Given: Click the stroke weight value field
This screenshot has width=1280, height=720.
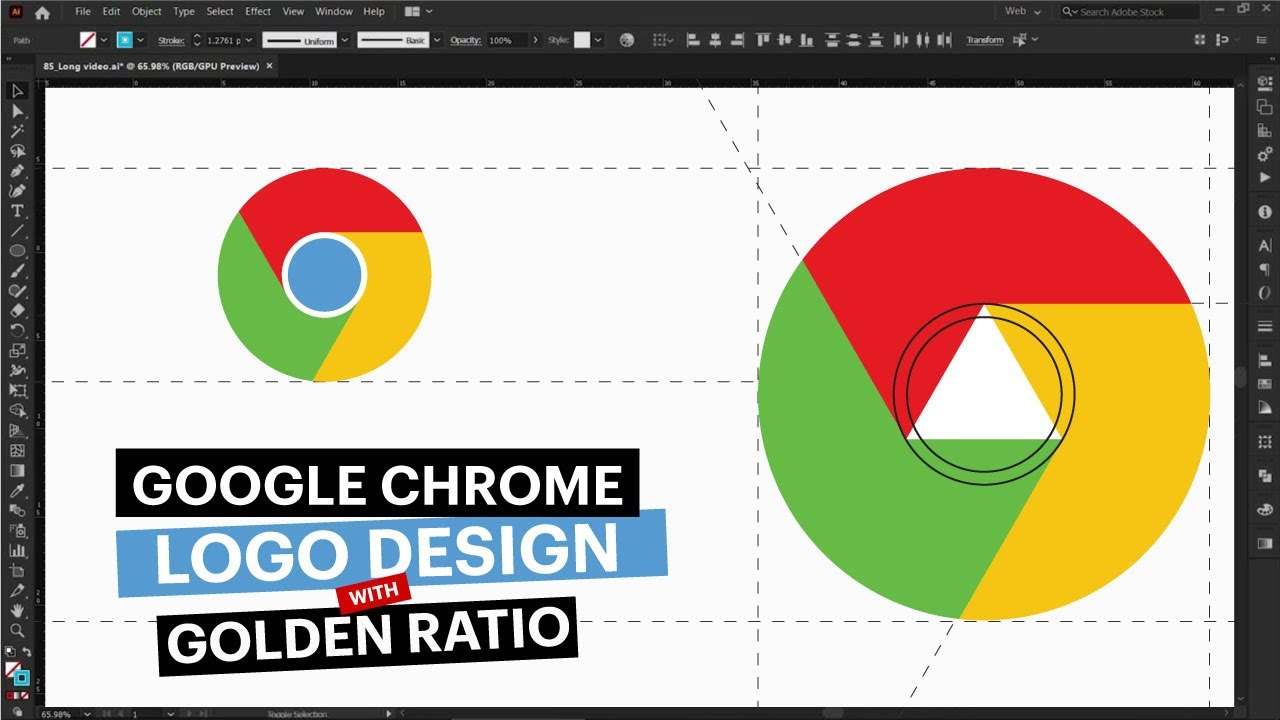Looking at the screenshot, I should [x=224, y=40].
